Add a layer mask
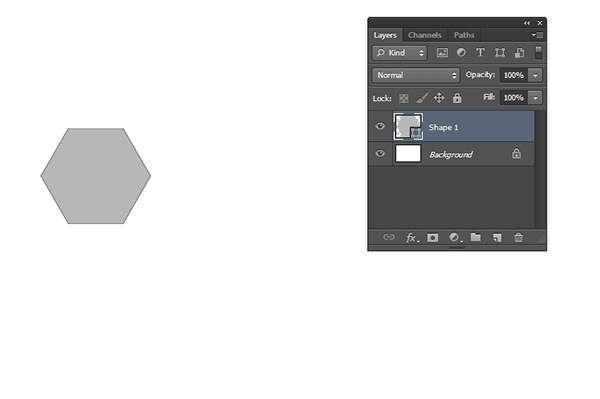 [433, 238]
